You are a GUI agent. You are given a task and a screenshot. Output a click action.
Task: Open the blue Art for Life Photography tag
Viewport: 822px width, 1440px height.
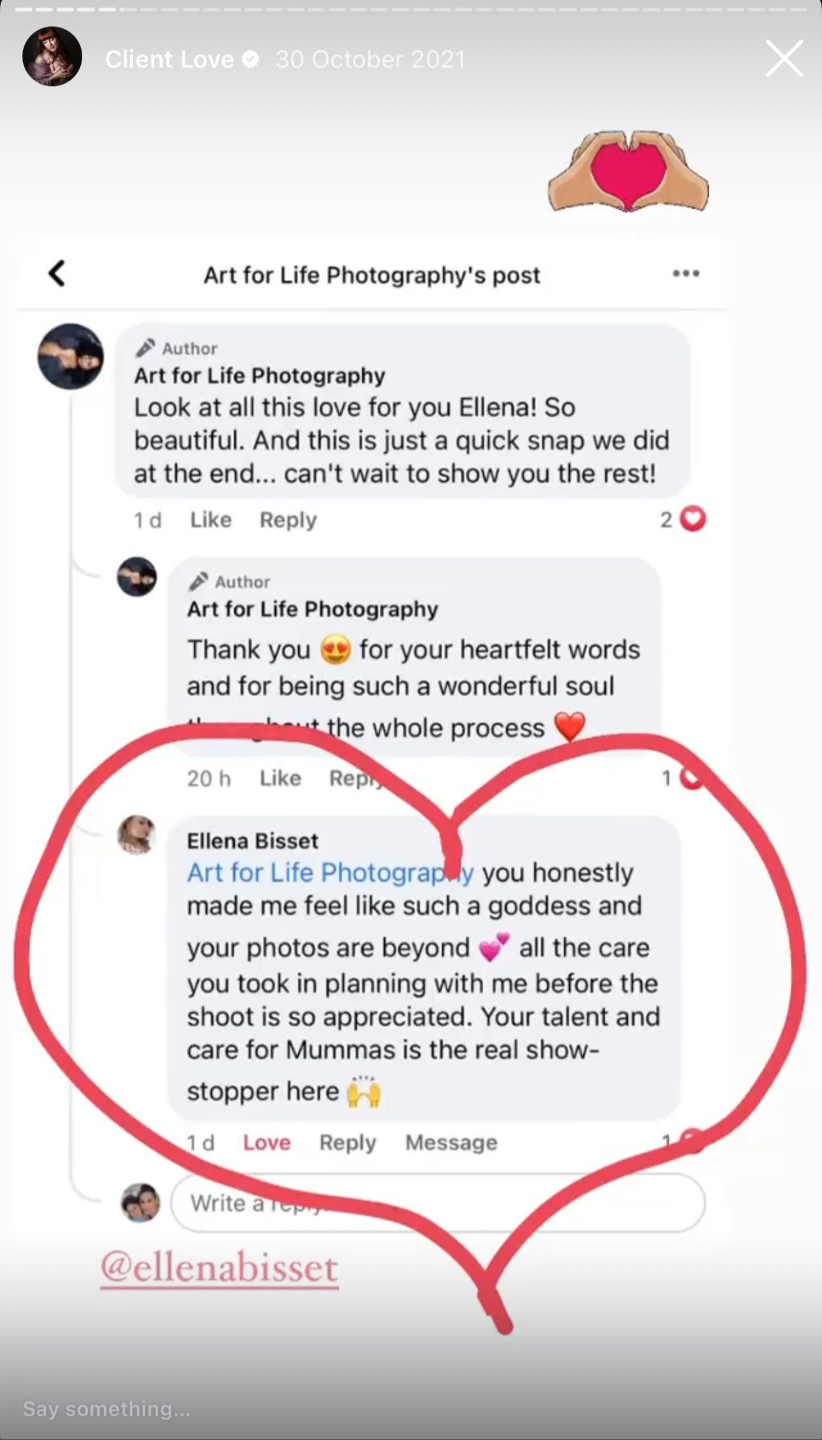[x=330, y=872]
